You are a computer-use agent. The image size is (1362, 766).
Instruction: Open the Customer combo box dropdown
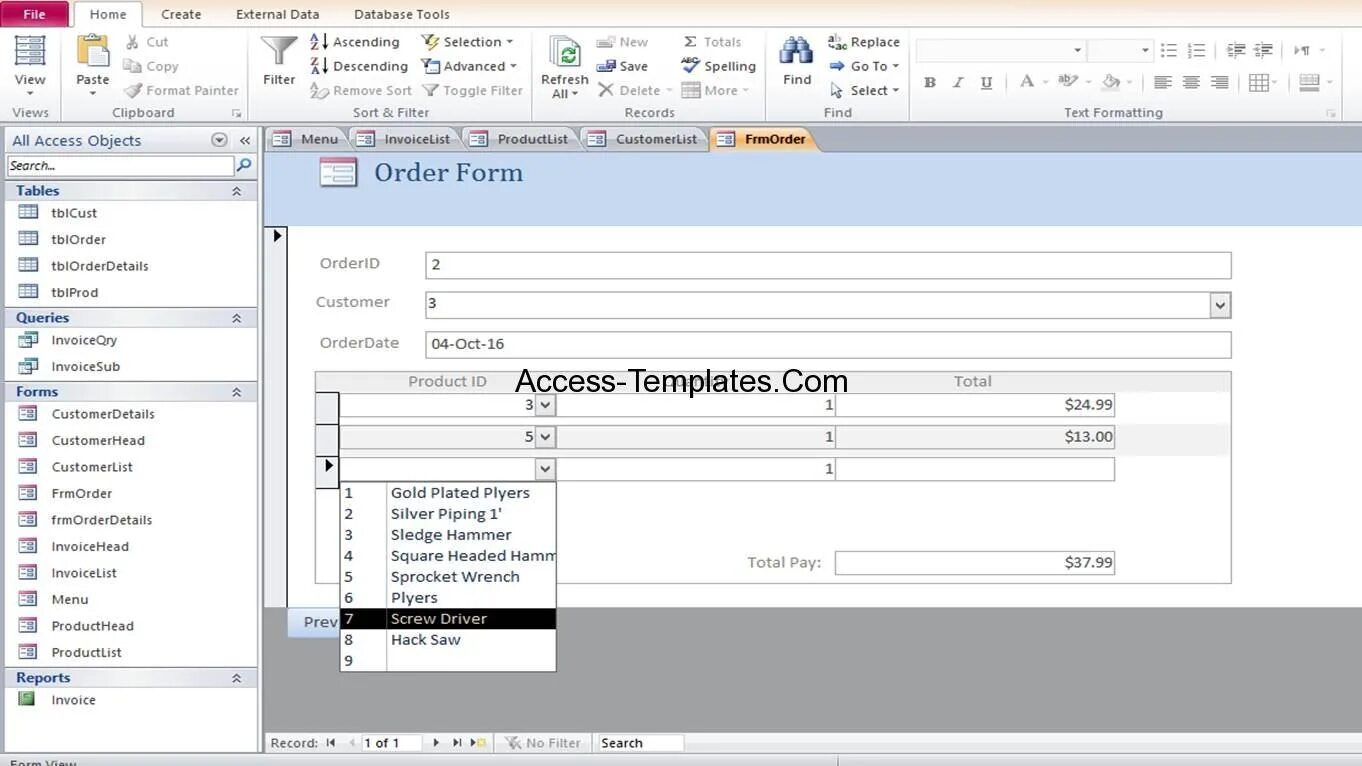tap(1219, 304)
